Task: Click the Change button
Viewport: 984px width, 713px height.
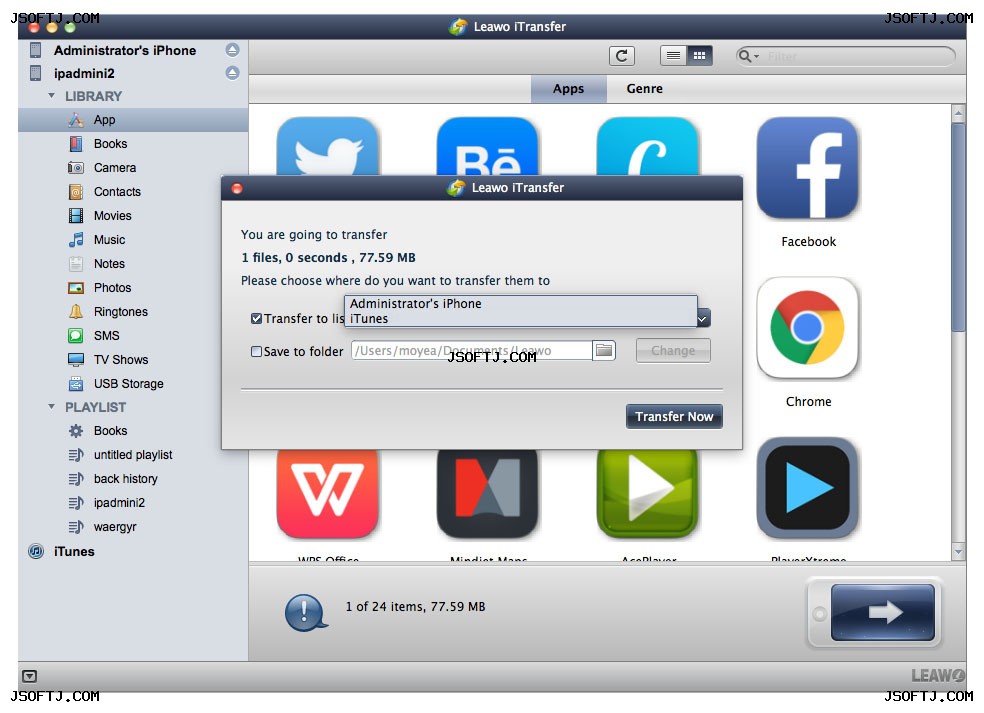Action: pos(673,351)
